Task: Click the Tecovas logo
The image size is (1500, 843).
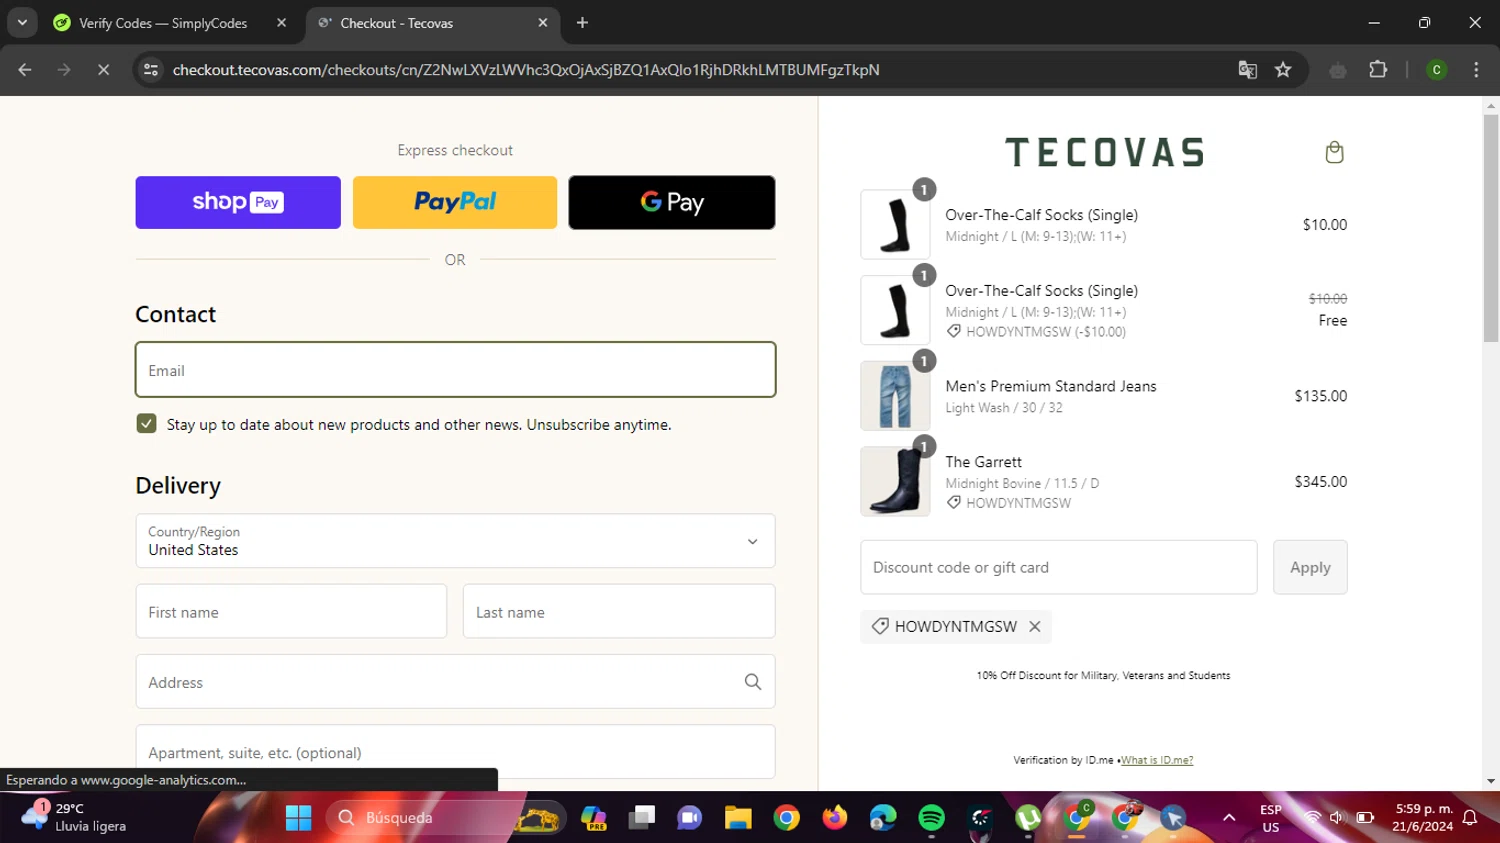Action: (x=1104, y=152)
